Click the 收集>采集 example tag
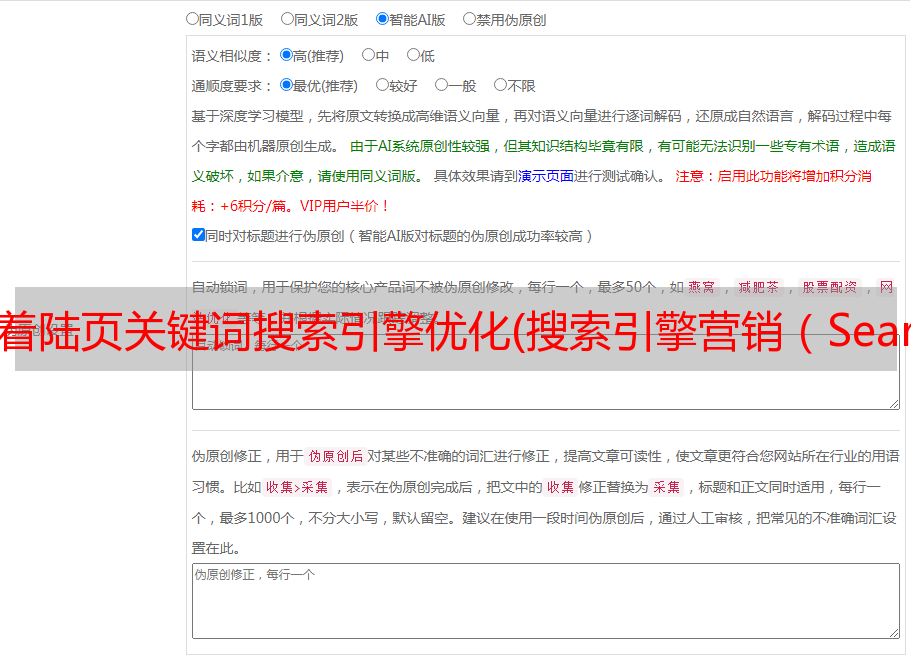 (x=297, y=487)
